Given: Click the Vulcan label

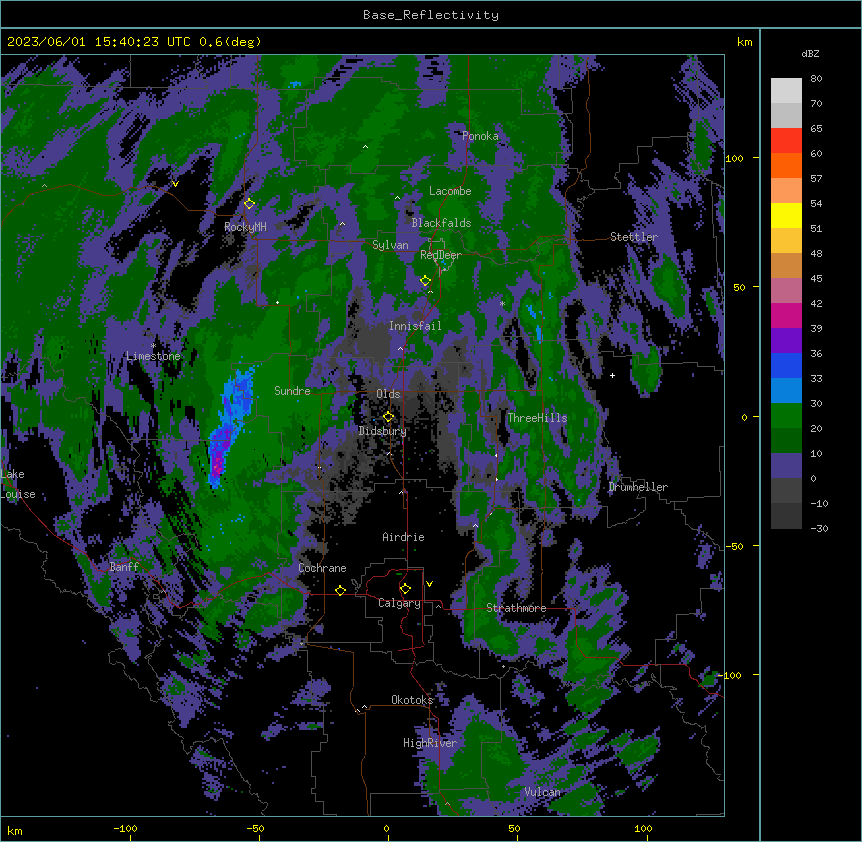Looking at the screenshot, I should point(543,792).
